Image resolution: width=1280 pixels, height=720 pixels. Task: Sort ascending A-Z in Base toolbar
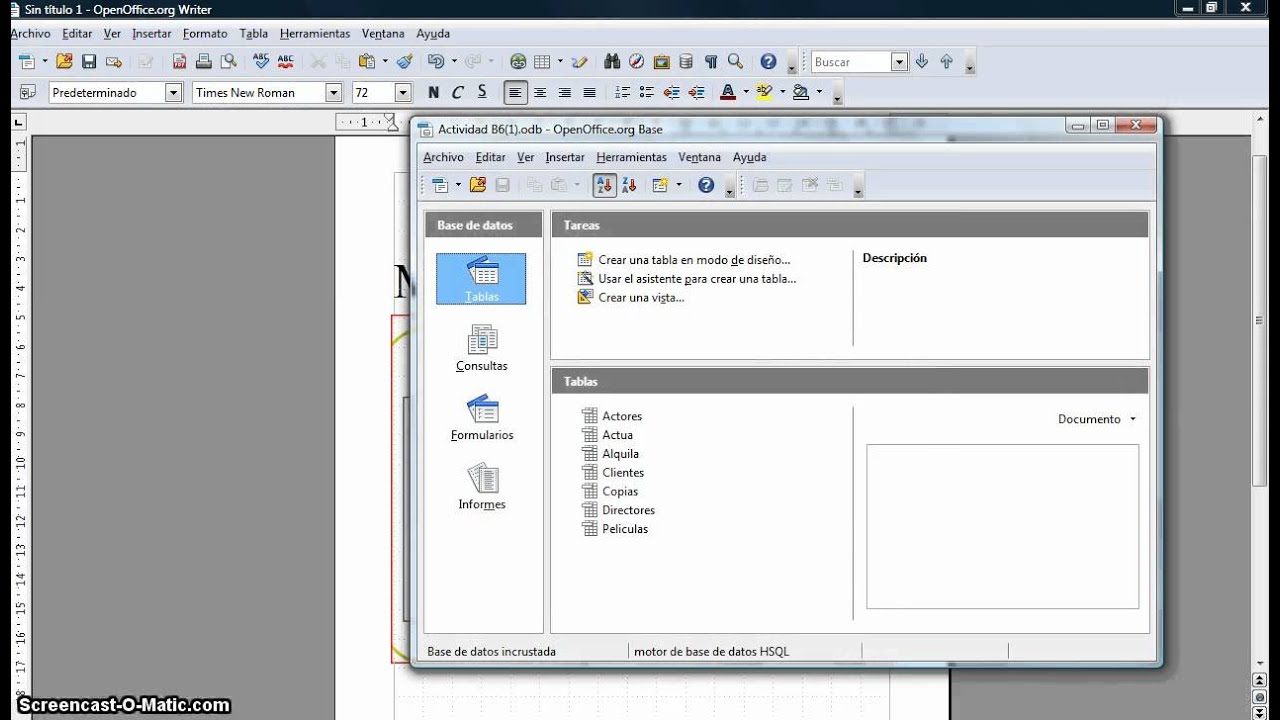click(x=604, y=185)
